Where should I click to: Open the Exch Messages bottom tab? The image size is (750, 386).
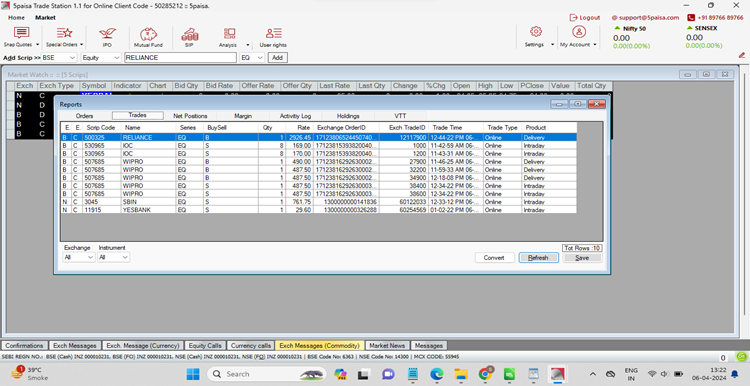point(75,345)
